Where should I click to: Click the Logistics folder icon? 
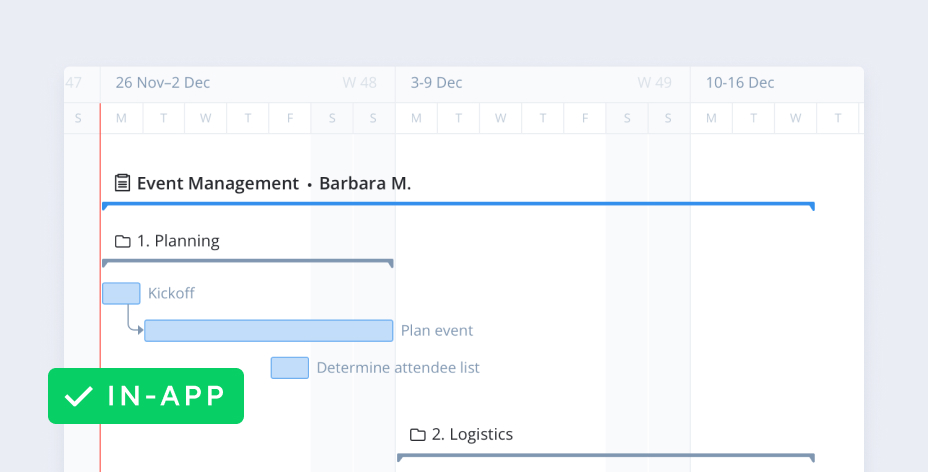click(x=418, y=435)
